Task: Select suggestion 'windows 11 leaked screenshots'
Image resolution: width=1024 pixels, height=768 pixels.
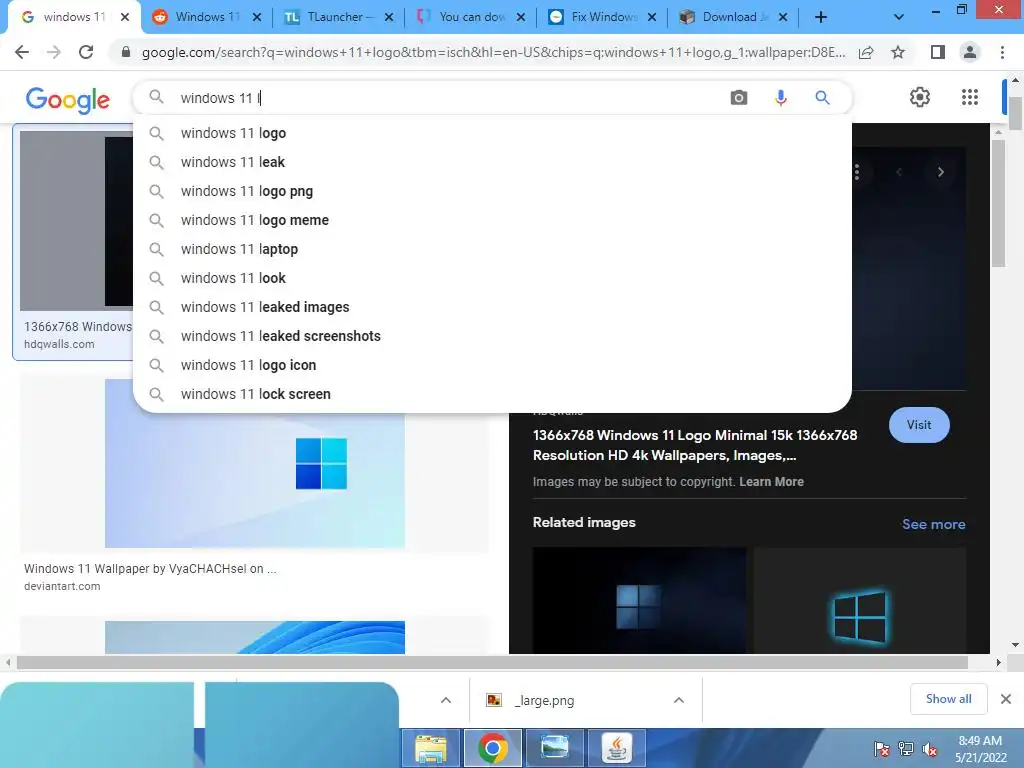Action: click(x=492, y=336)
